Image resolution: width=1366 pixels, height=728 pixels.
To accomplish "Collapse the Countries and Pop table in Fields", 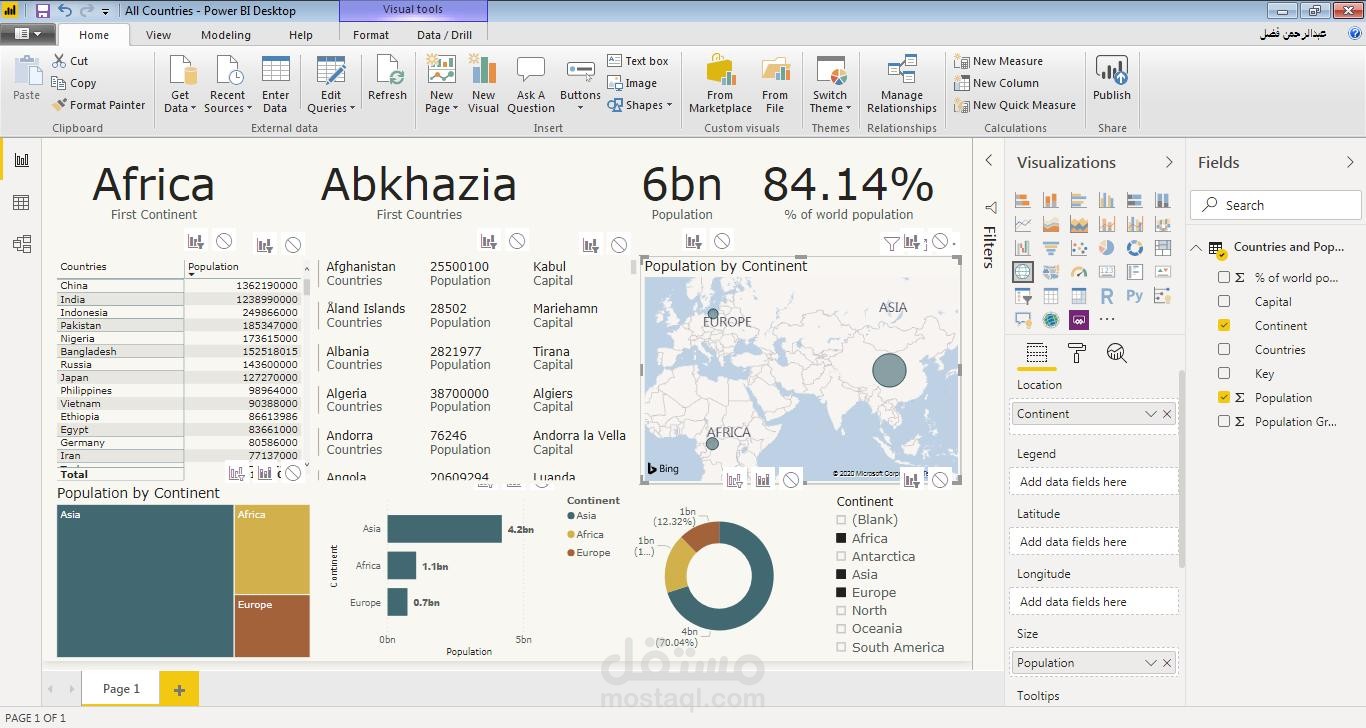I will (1196, 247).
